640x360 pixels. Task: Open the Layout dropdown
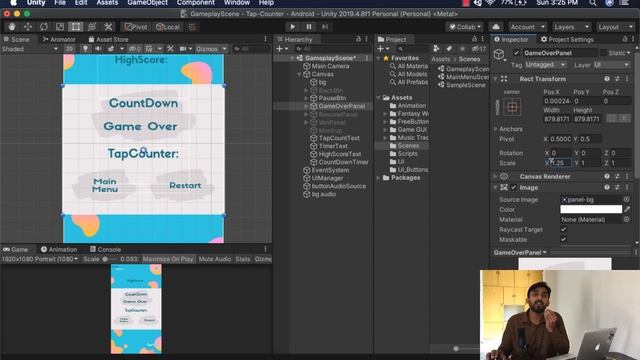(615, 27)
